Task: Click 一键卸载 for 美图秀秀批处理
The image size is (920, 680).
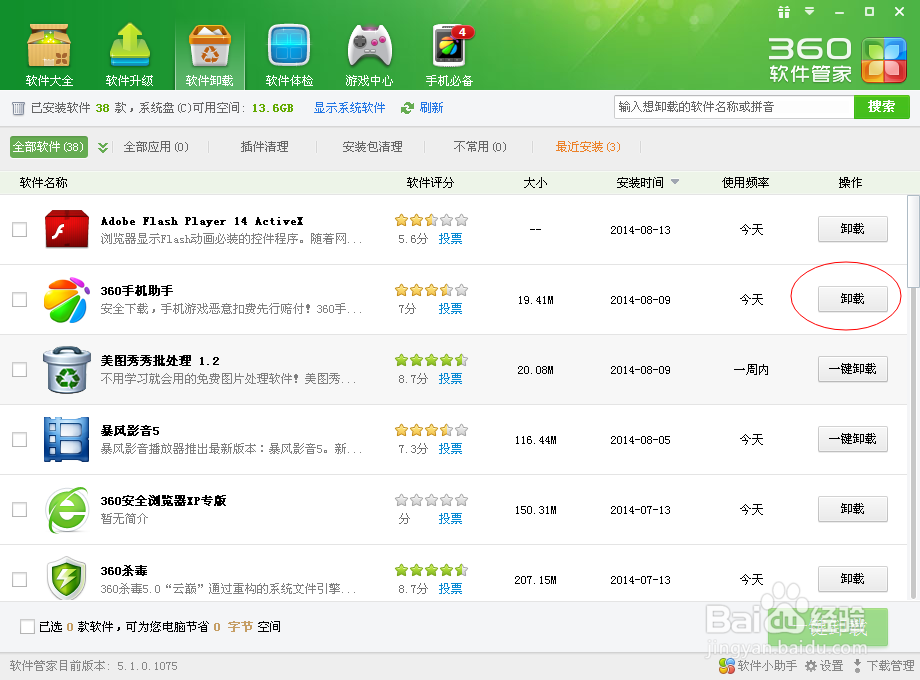Action: point(853,369)
